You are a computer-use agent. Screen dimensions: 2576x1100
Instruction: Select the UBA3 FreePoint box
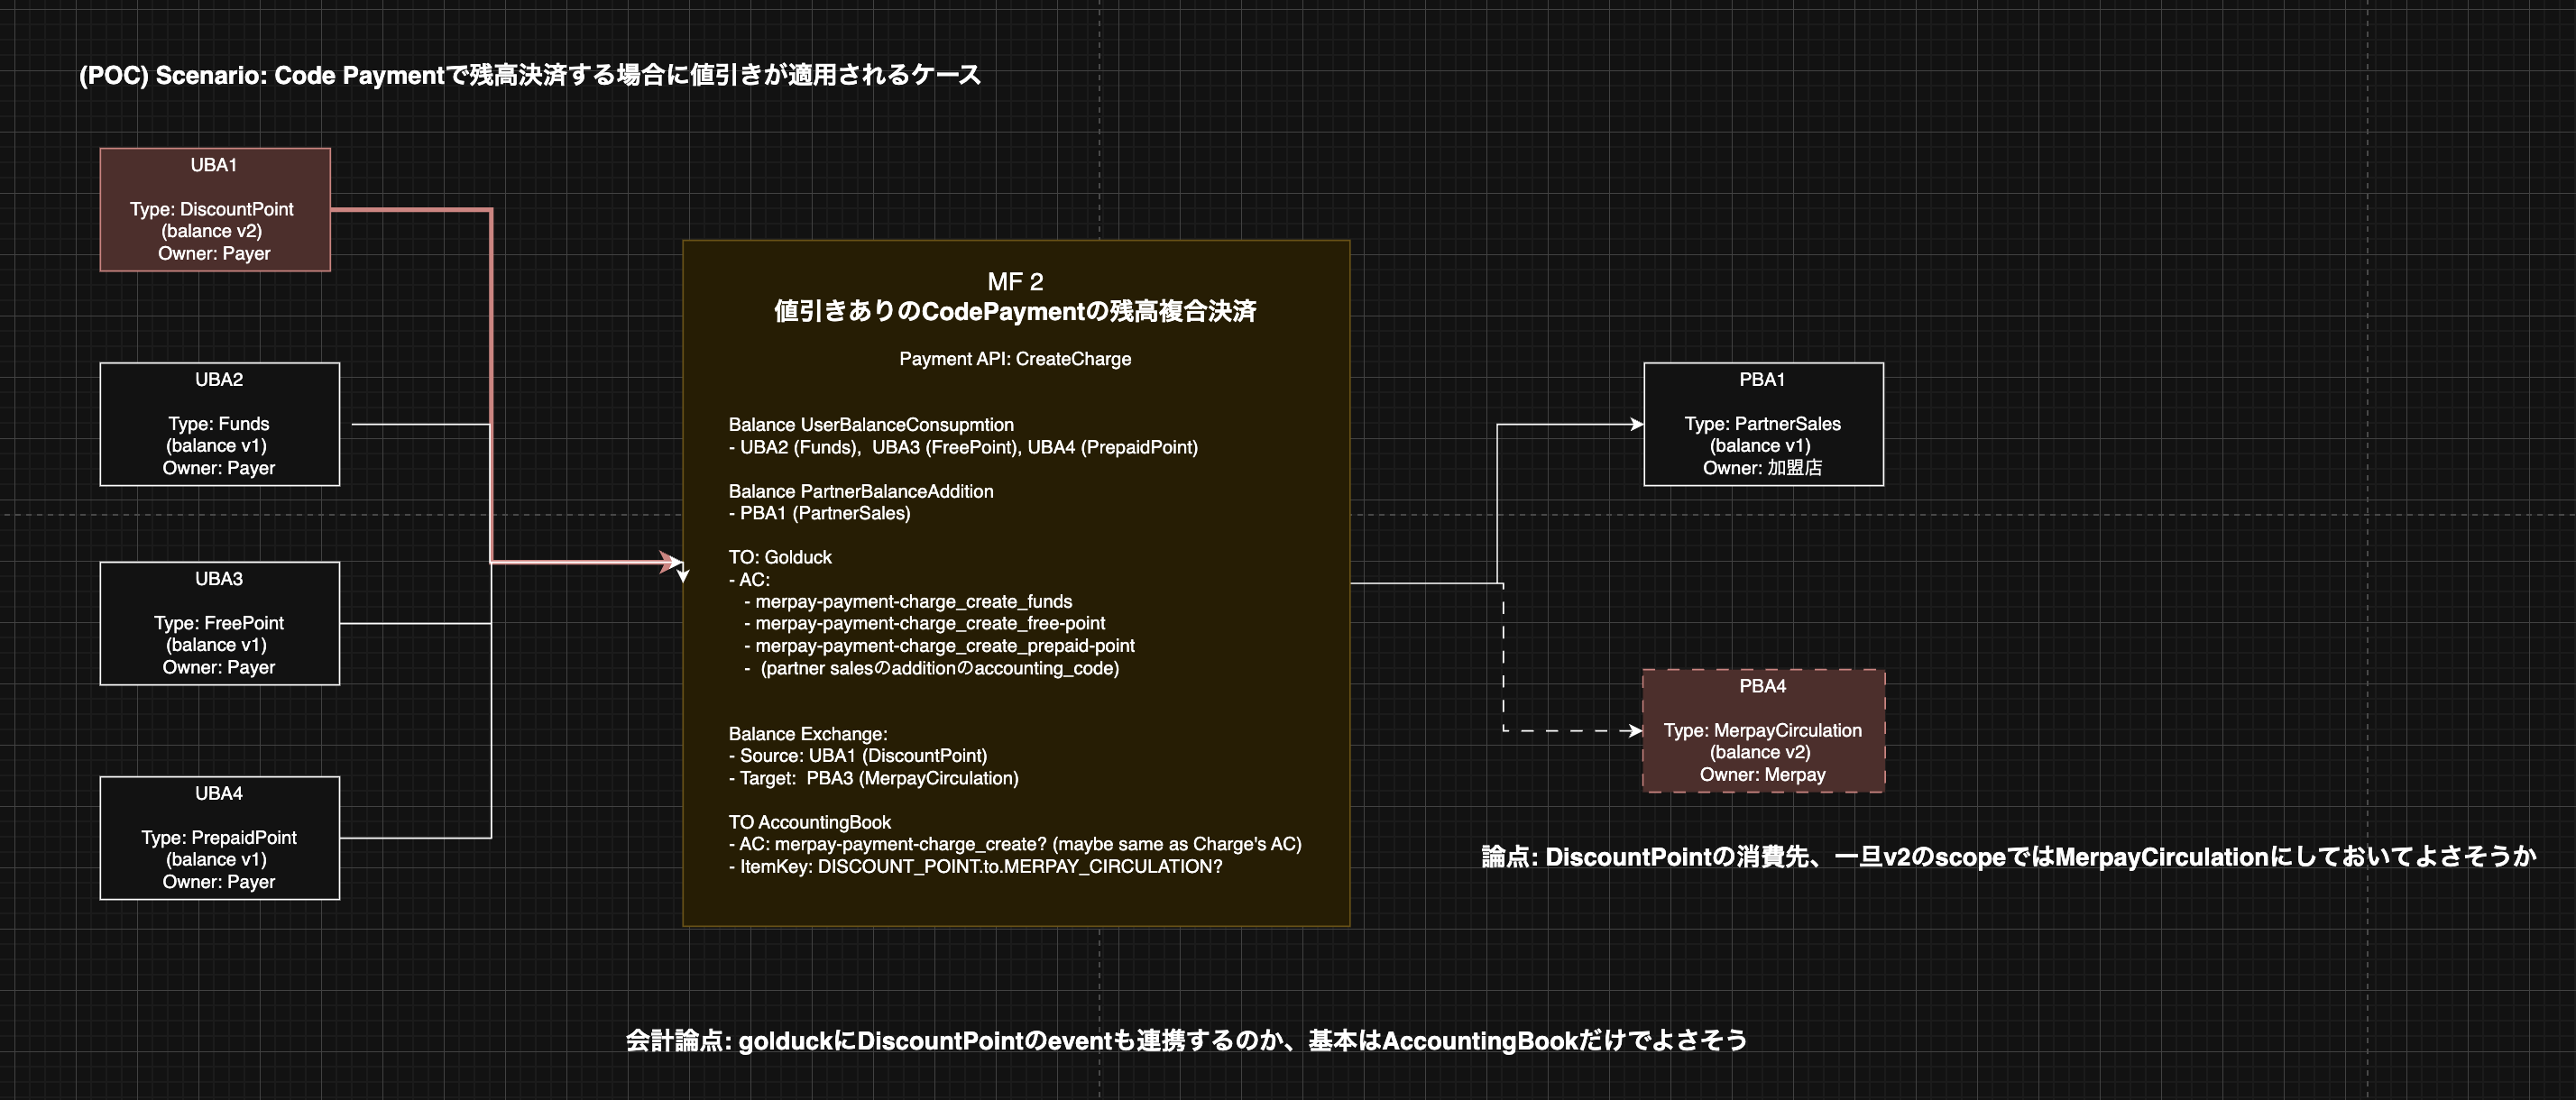[220, 623]
